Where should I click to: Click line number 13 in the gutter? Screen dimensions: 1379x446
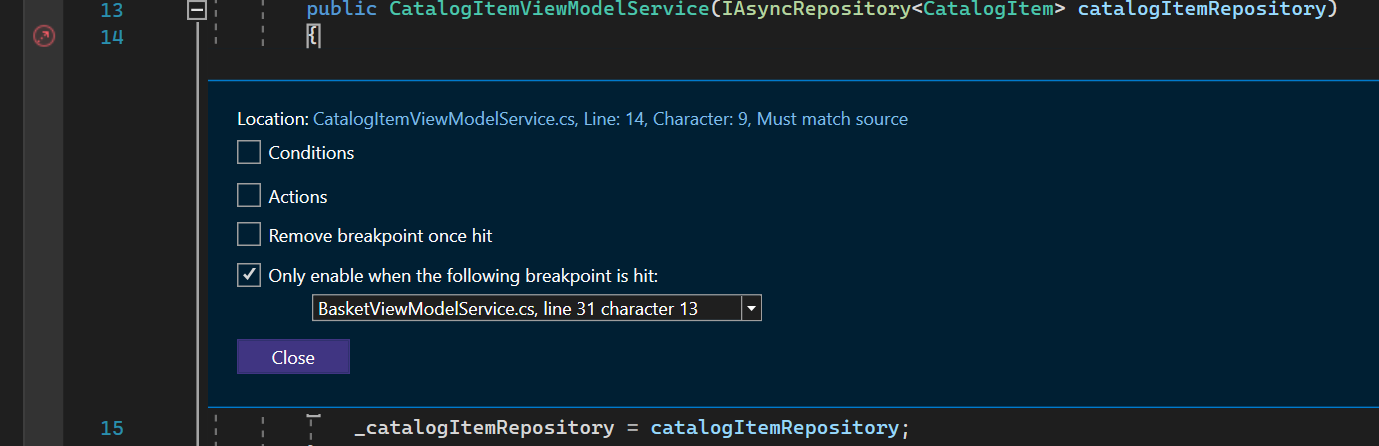(112, 10)
